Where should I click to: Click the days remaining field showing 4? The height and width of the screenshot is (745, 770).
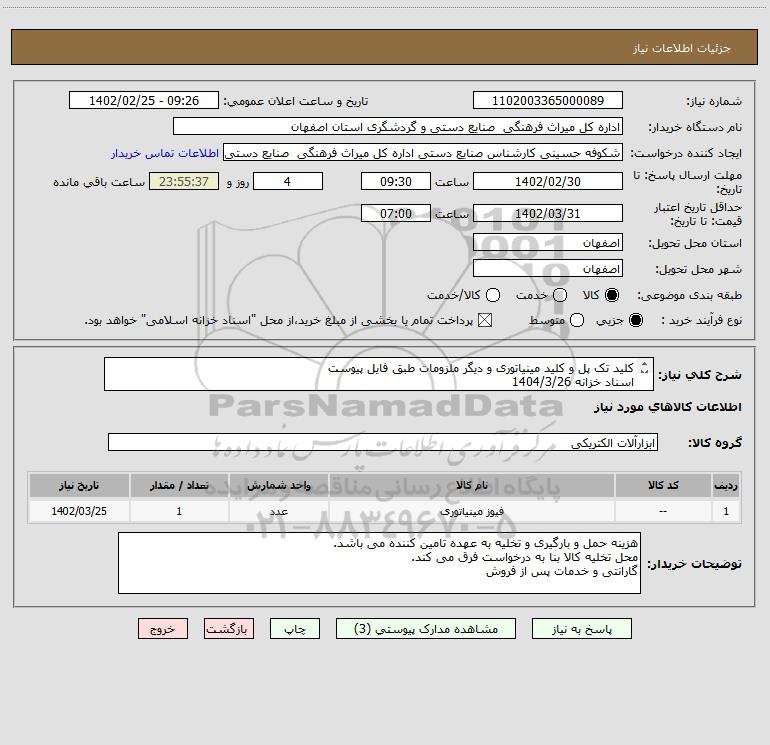288,181
